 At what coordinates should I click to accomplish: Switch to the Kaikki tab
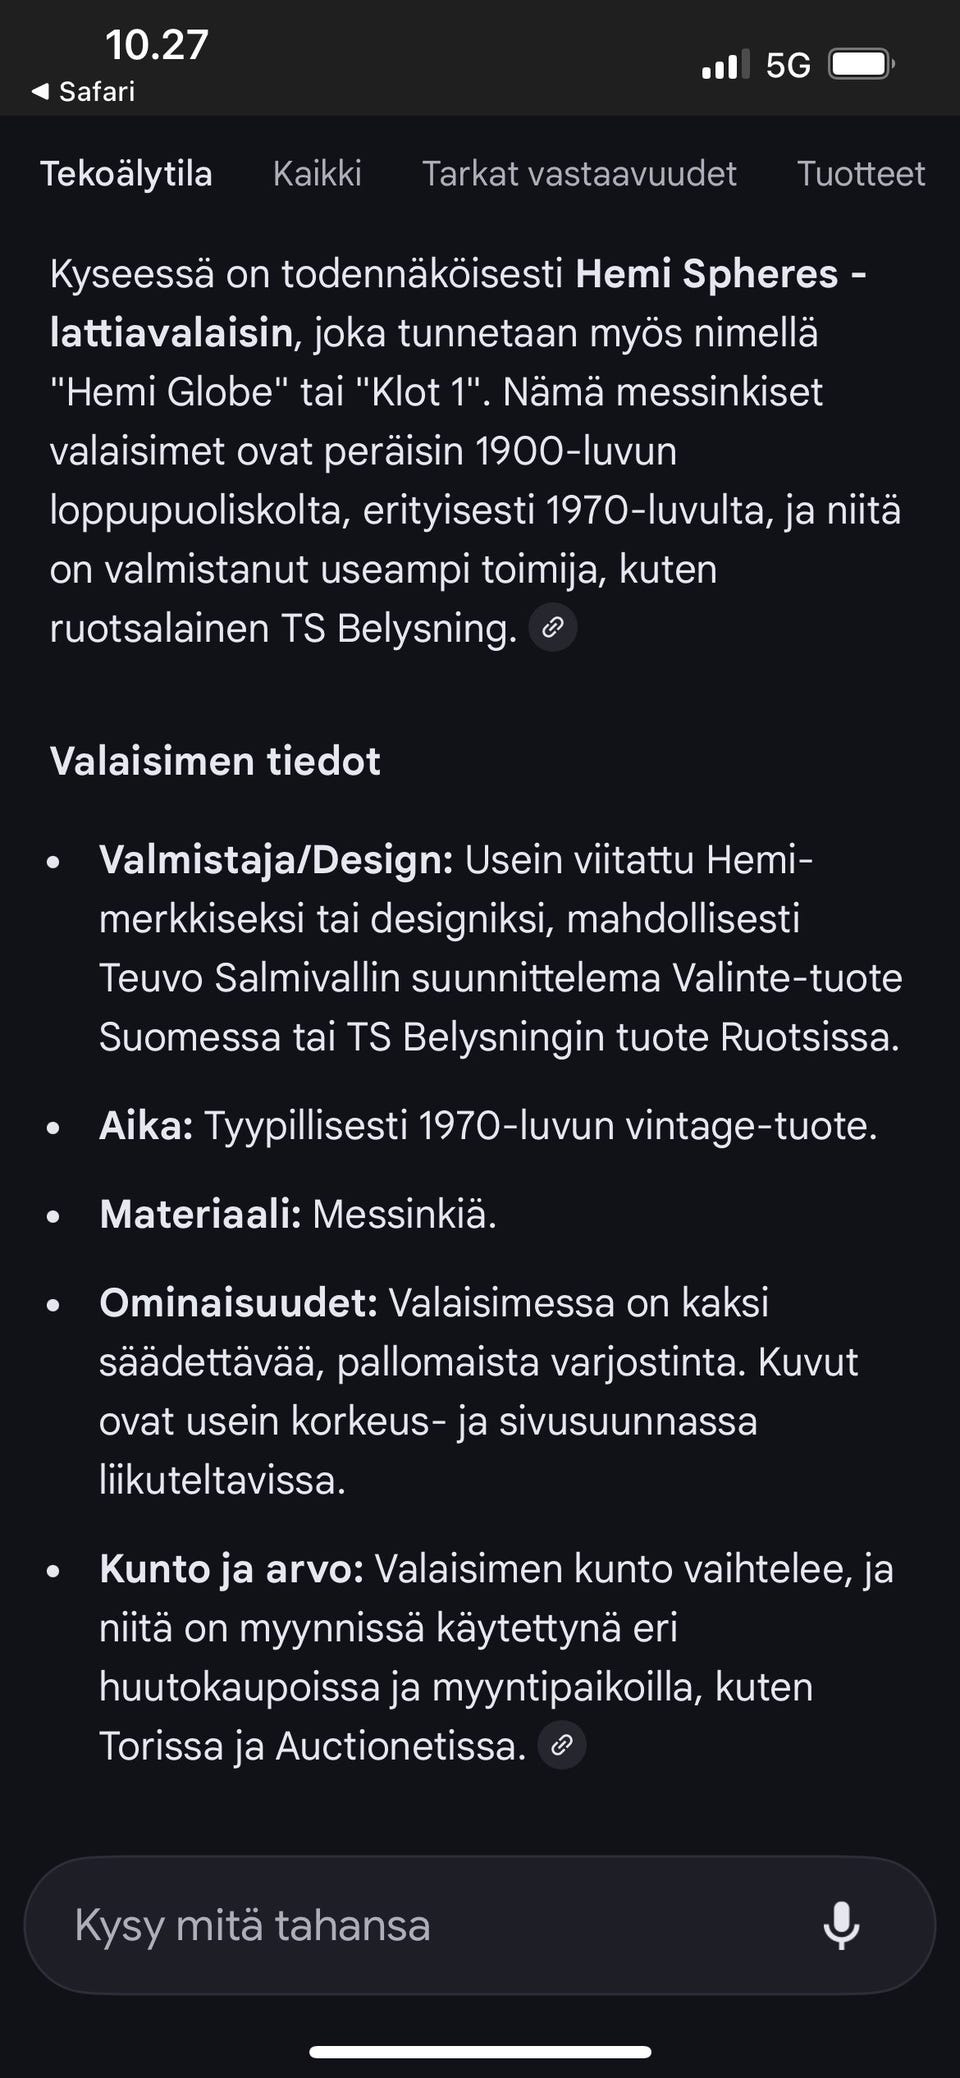tap(317, 173)
